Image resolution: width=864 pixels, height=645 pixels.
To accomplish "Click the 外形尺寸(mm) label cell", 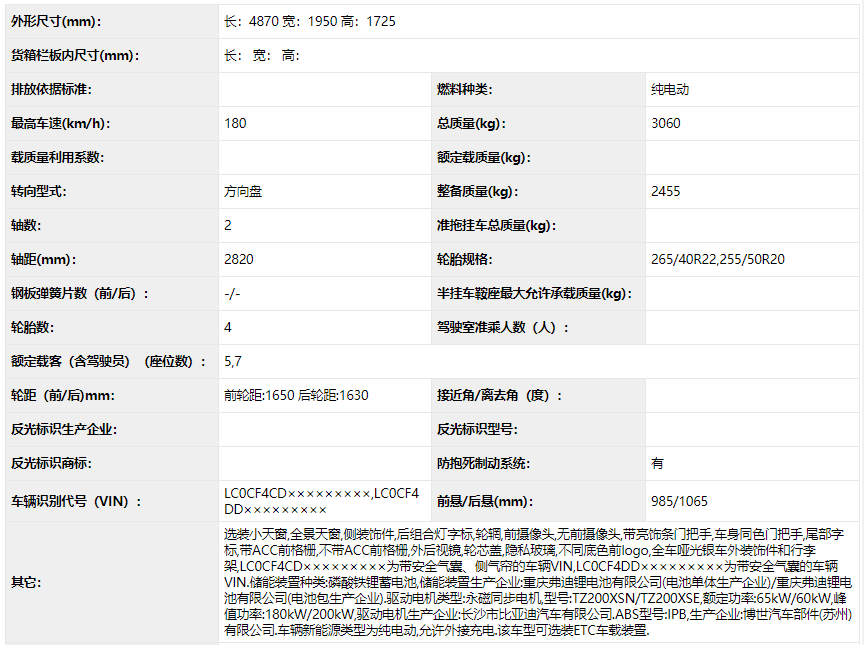I will point(56,21).
